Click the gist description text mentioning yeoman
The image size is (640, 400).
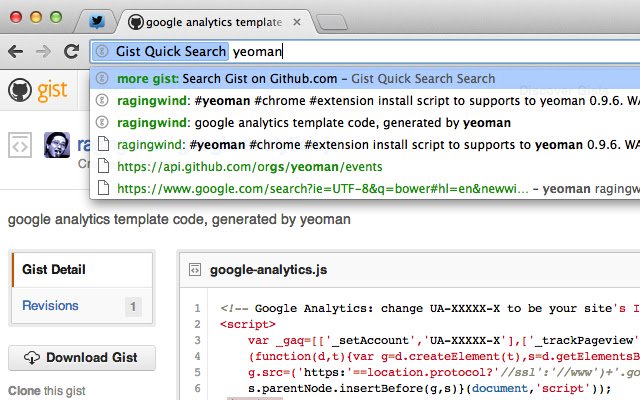point(179,220)
